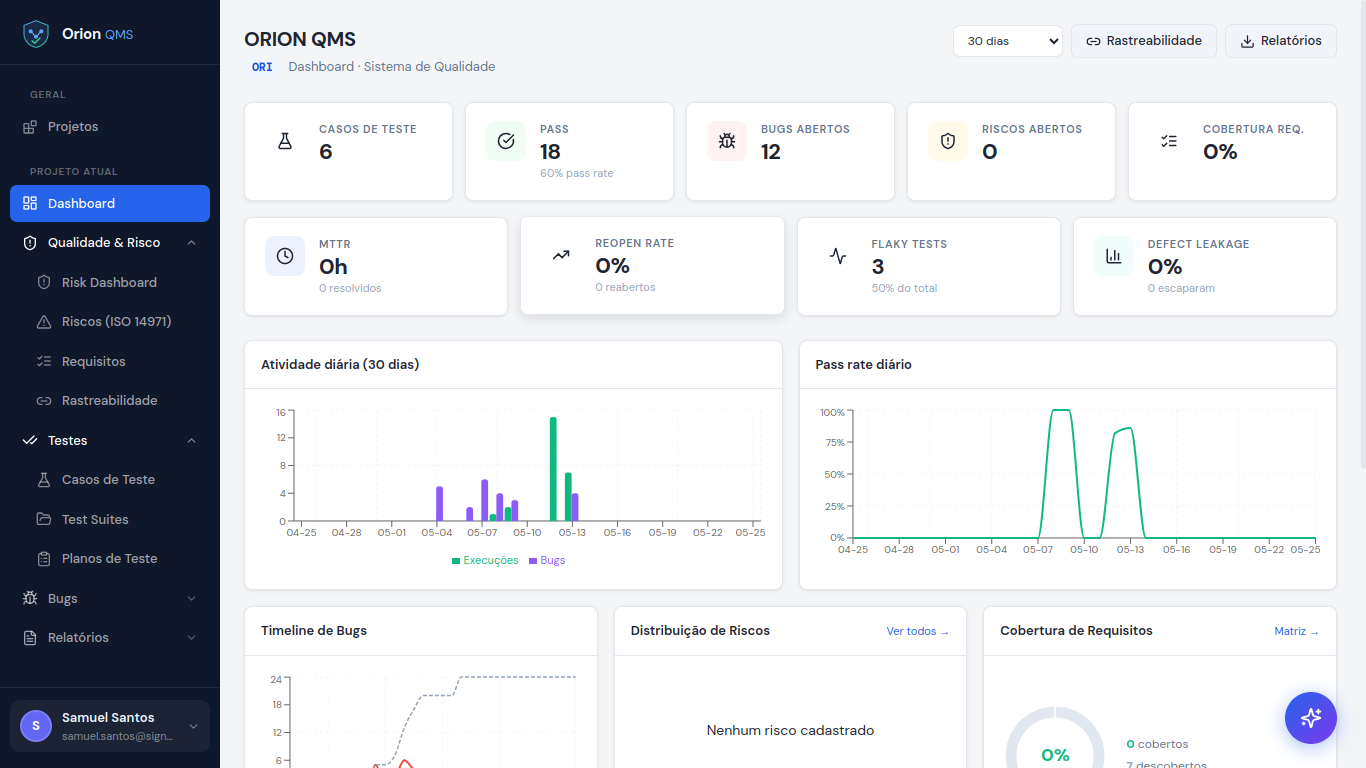Click the 0 reabertos text
This screenshot has height=768, width=1366.
pos(625,287)
